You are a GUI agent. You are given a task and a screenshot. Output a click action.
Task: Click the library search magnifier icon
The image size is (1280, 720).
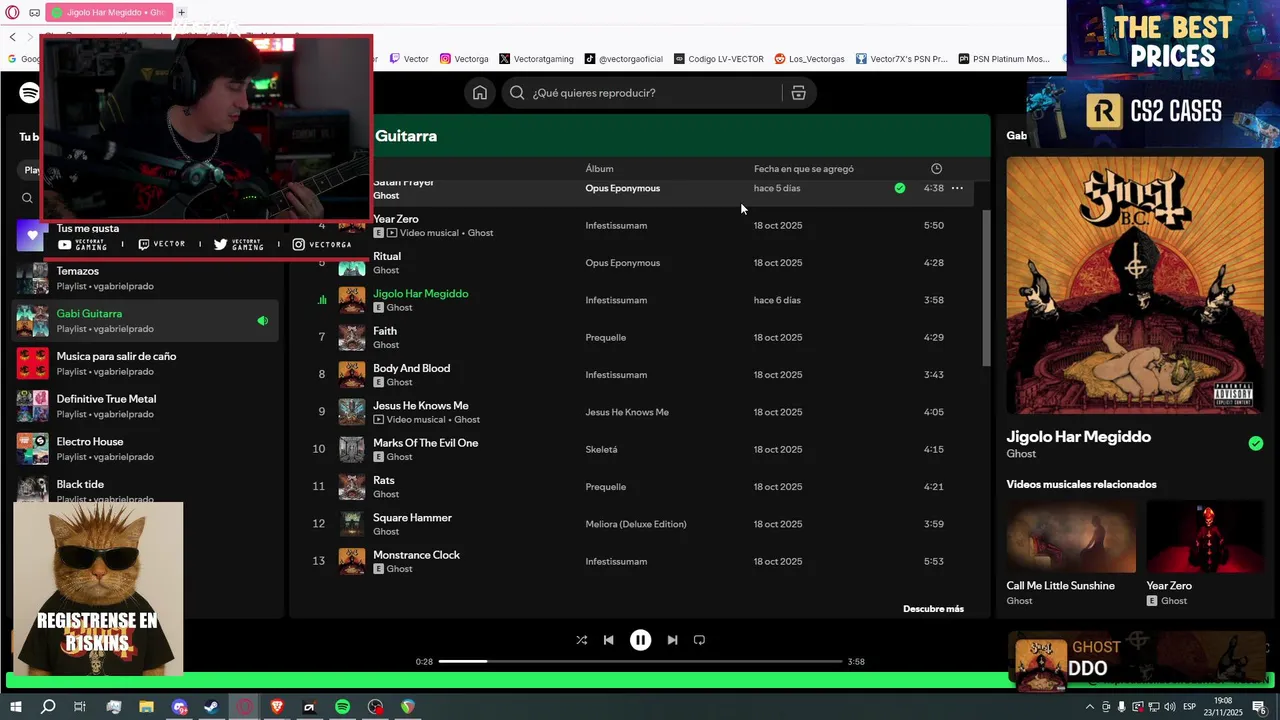[27, 198]
